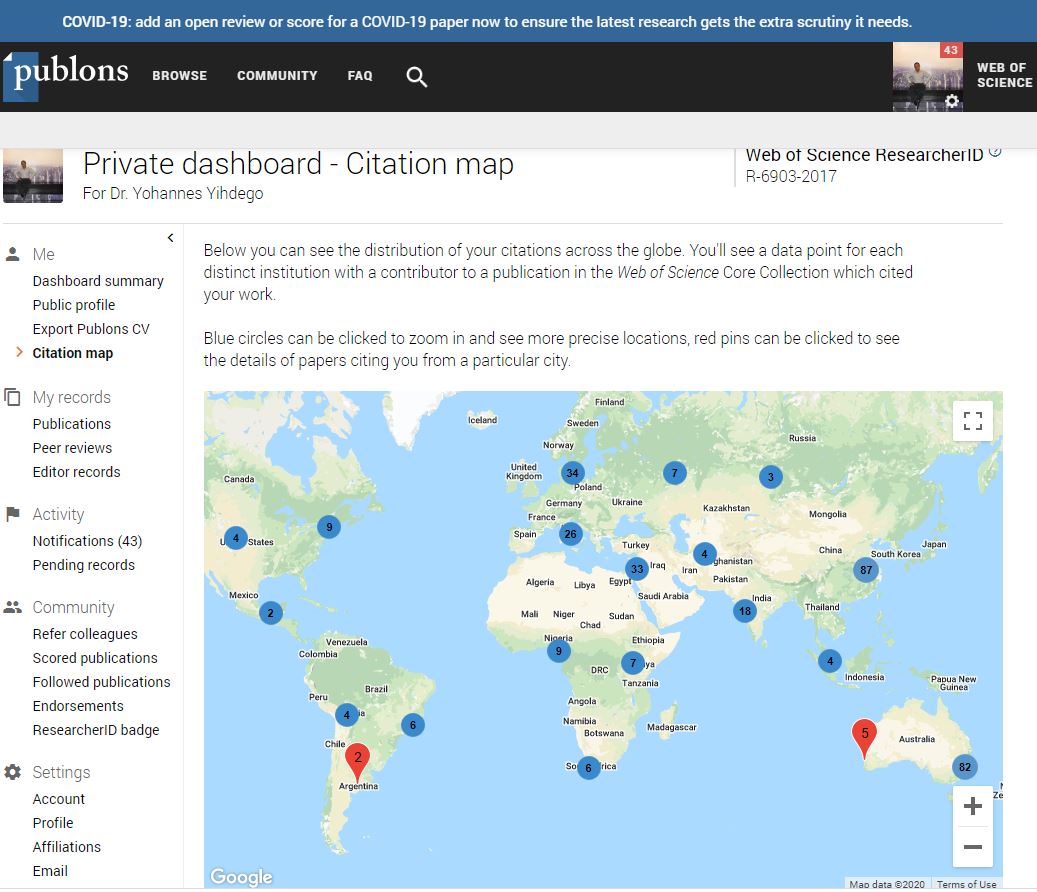
Task: Select Export Publons CV
Action: click(x=91, y=329)
